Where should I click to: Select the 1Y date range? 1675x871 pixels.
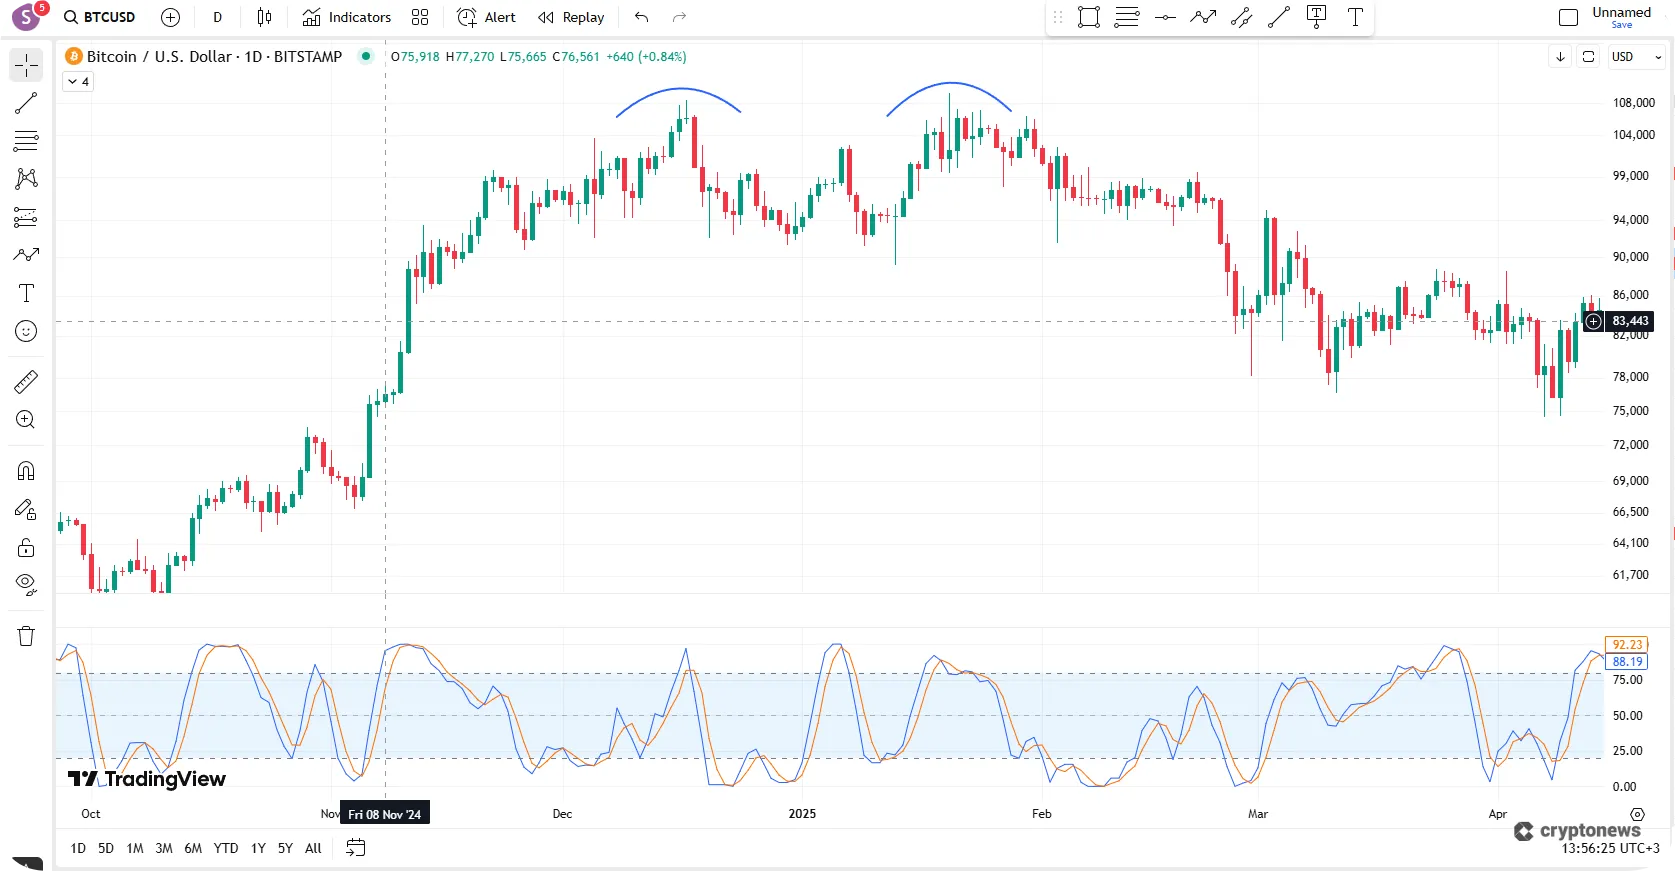(258, 848)
